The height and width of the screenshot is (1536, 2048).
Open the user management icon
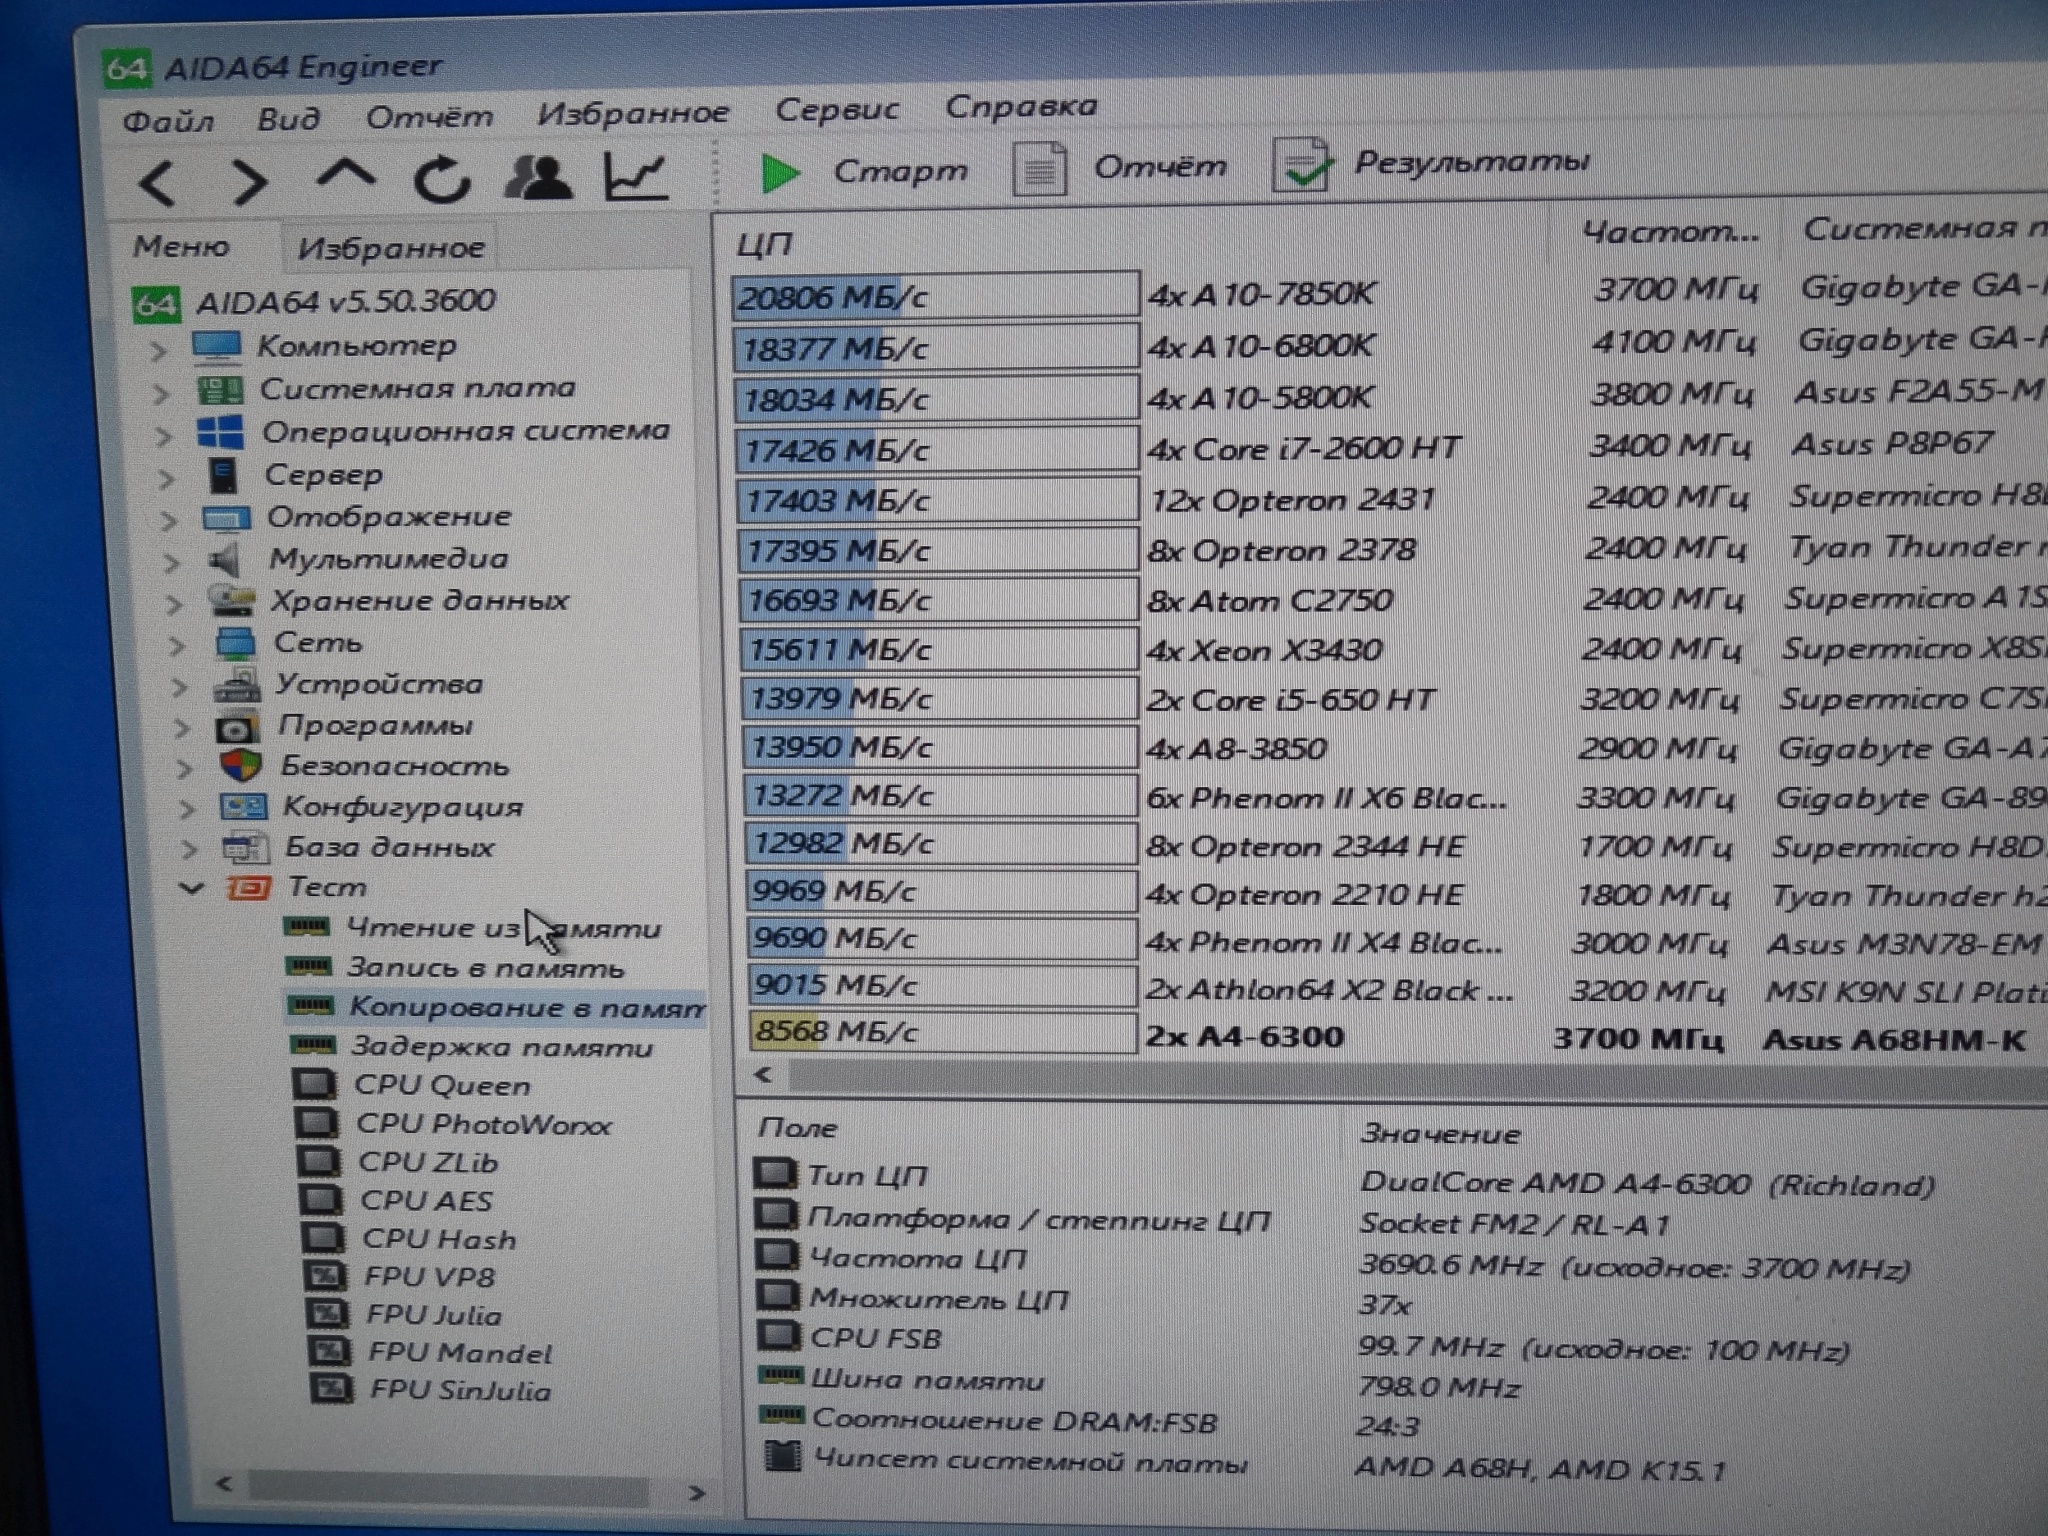click(538, 176)
